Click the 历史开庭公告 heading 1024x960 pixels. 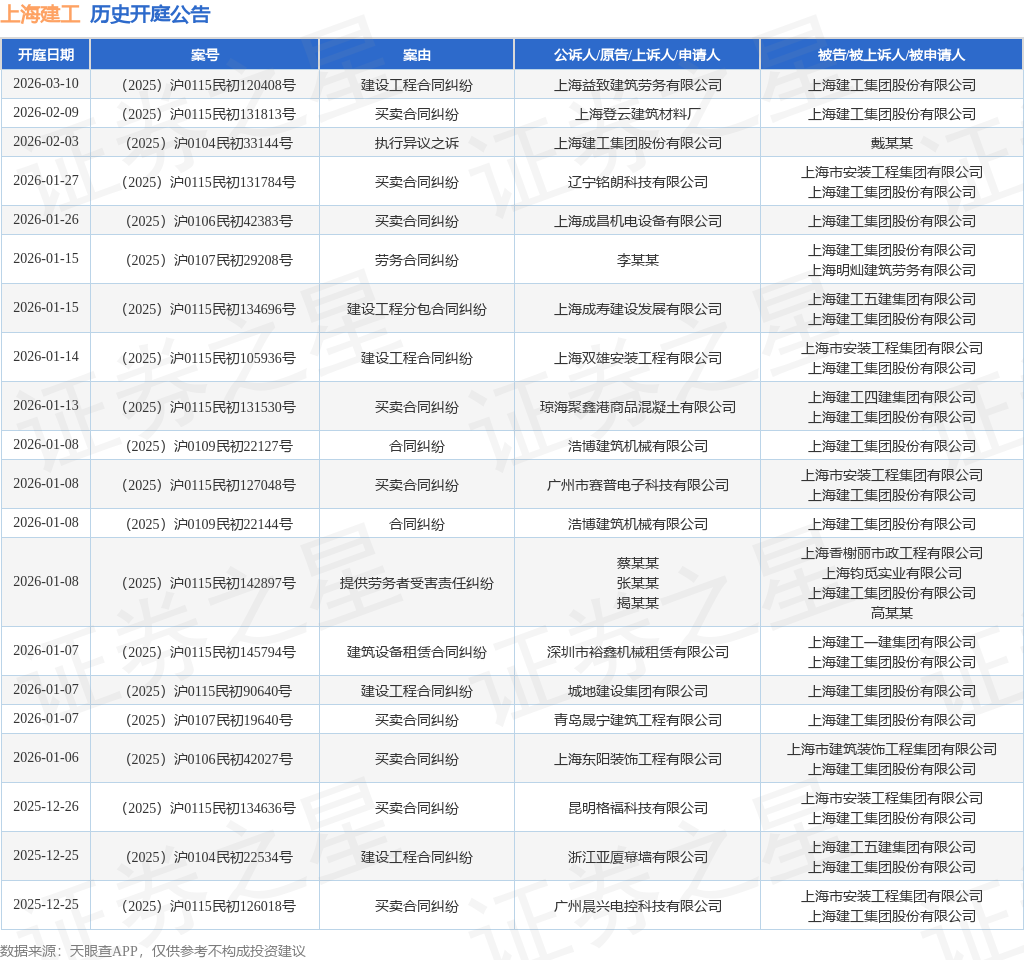pyautogui.click(x=150, y=14)
